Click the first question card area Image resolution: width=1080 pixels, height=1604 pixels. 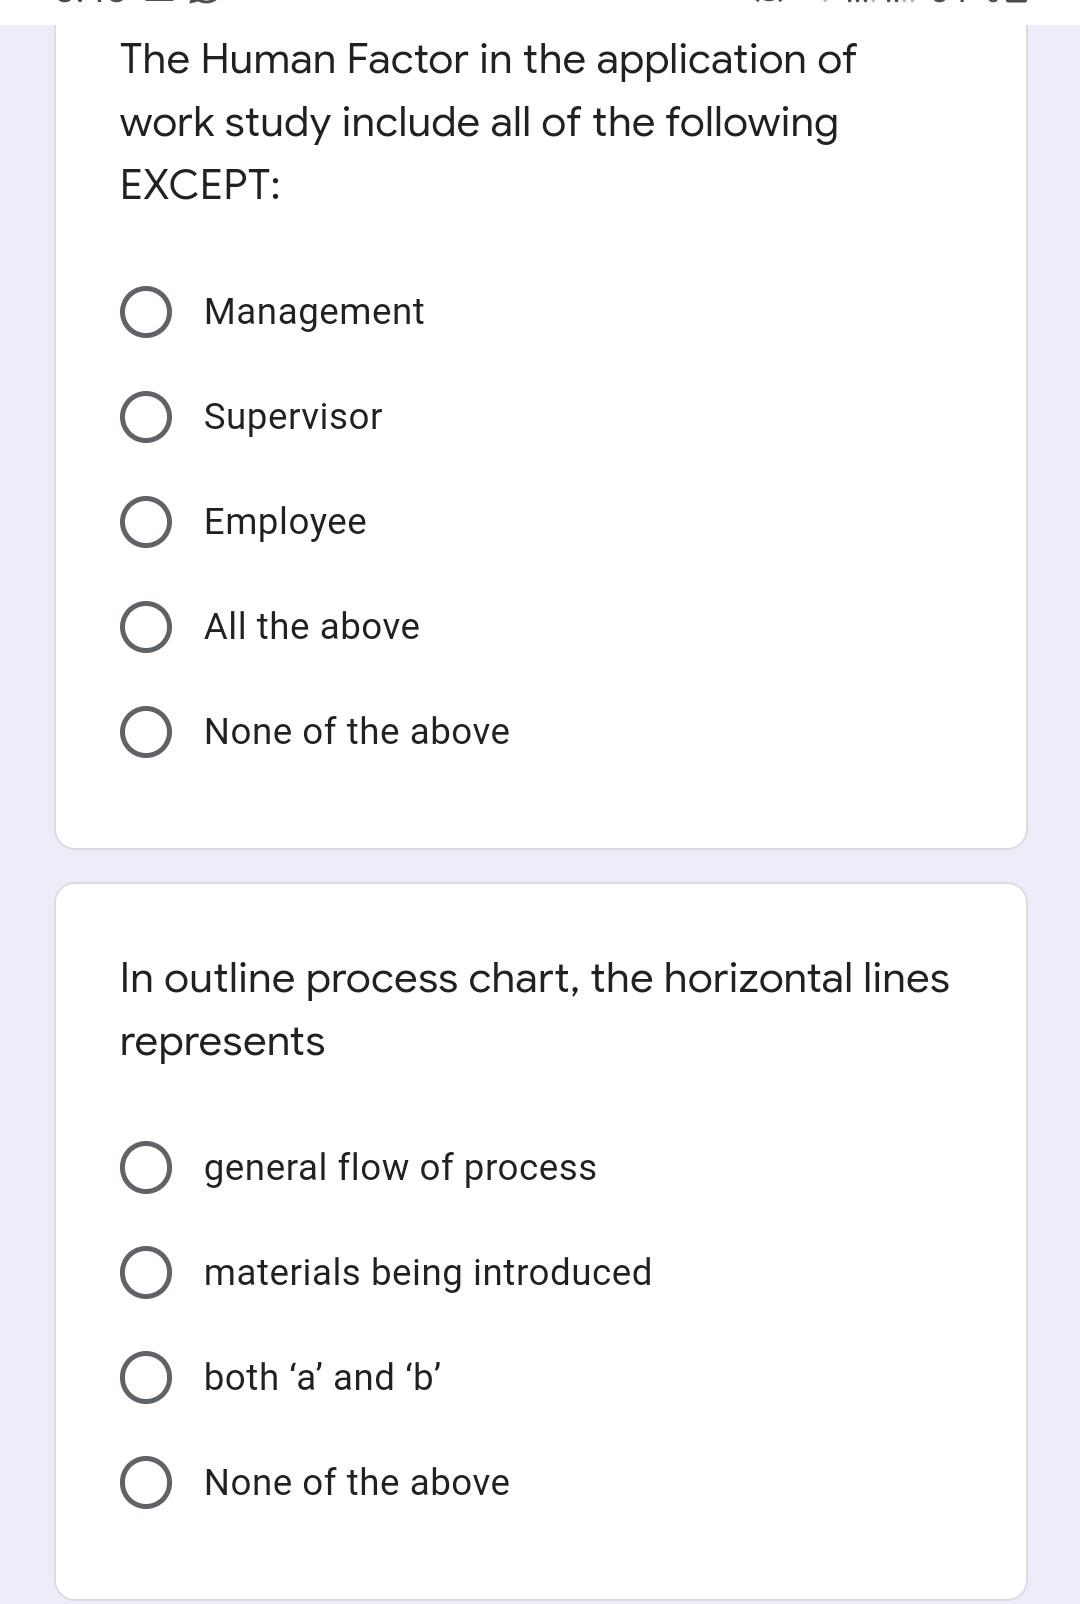tap(540, 430)
